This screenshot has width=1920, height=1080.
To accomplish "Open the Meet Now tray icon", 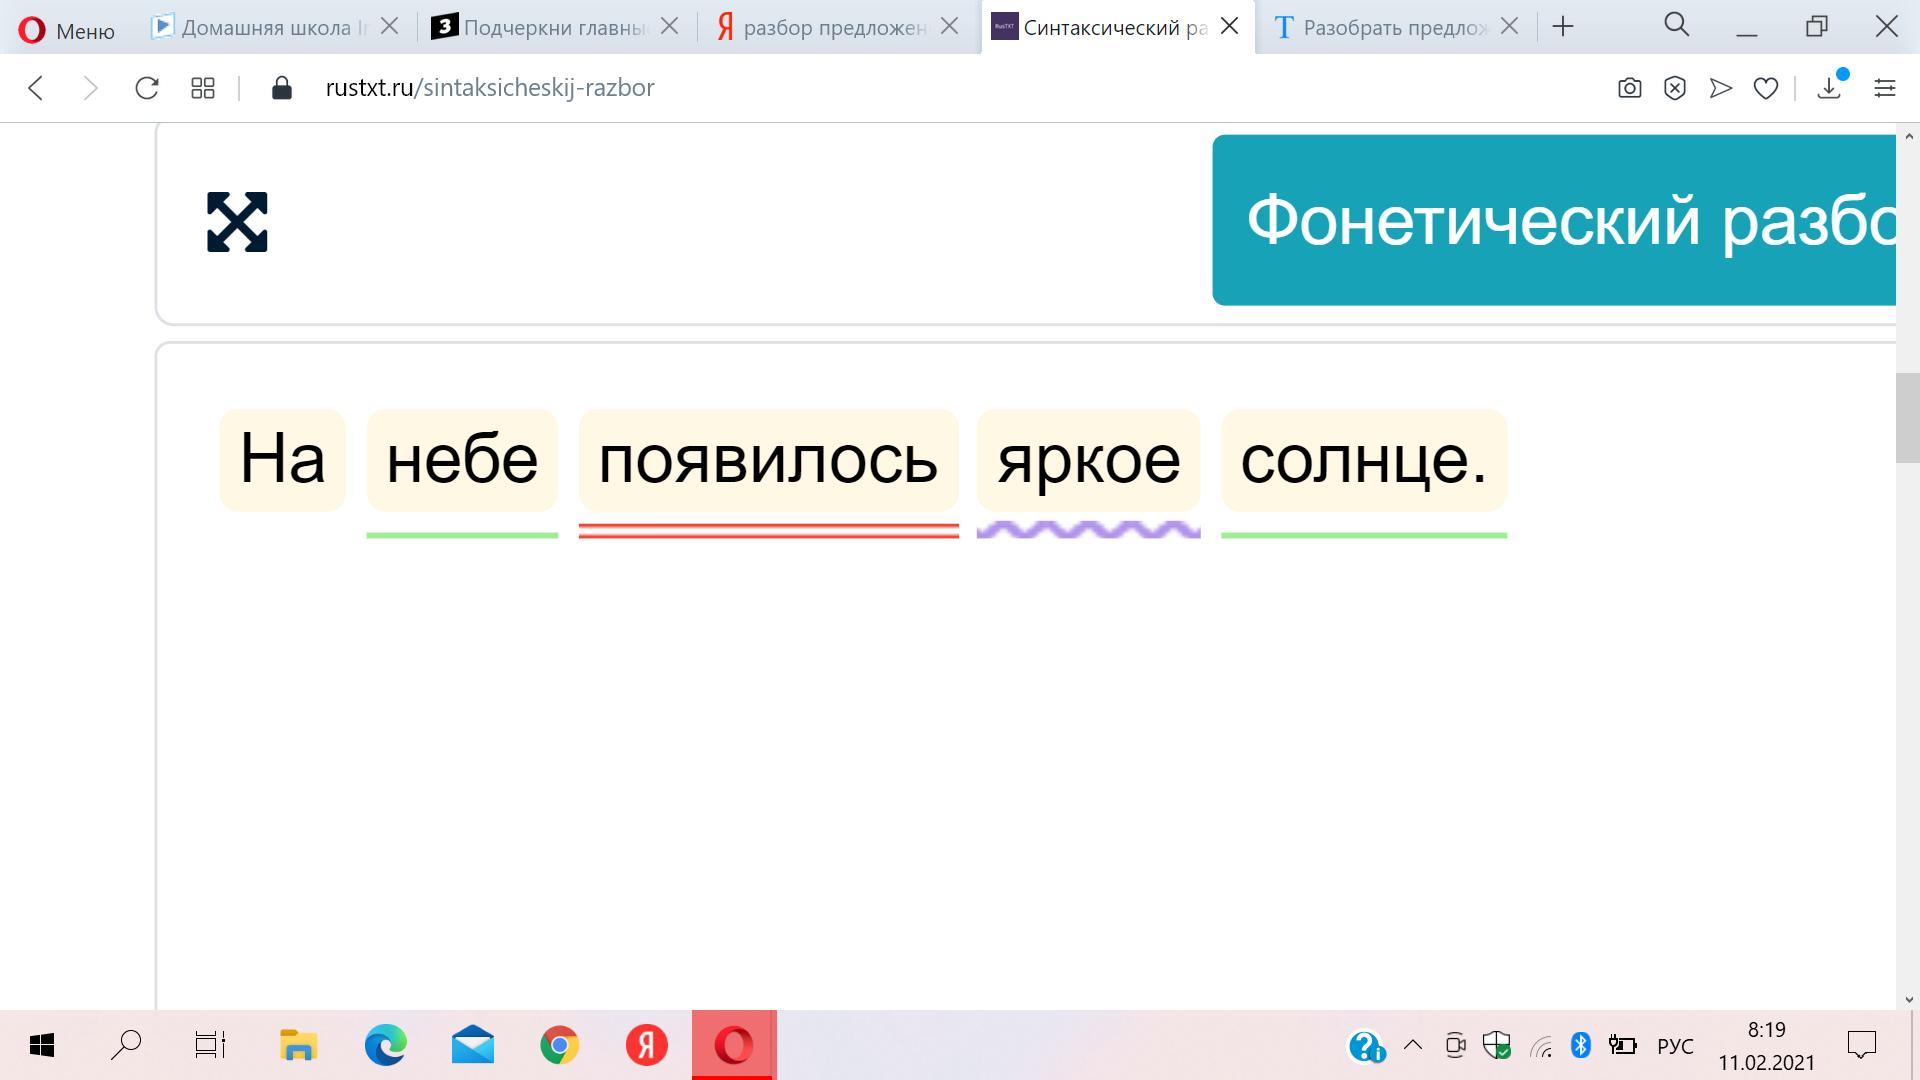I will (1456, 1046).
